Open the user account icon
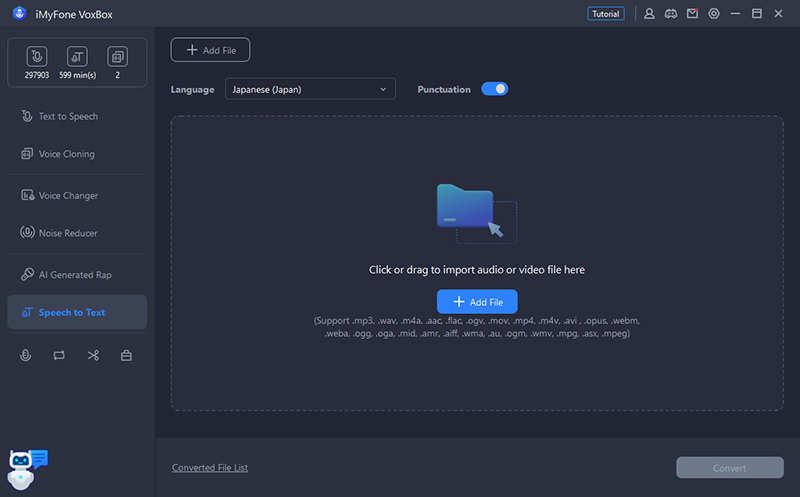Screen dimensions: 800x497 pos(649,14)
